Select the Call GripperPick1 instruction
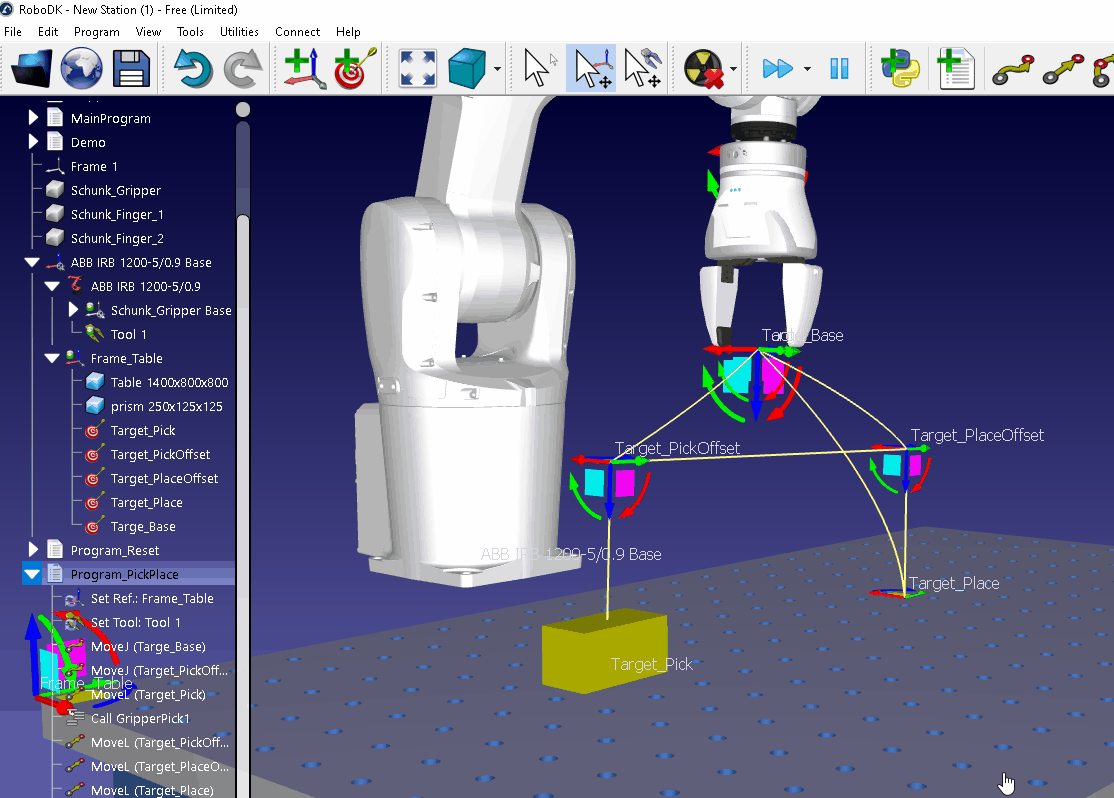The height and width of the screenshot is (798, 1114). point(140,718)
